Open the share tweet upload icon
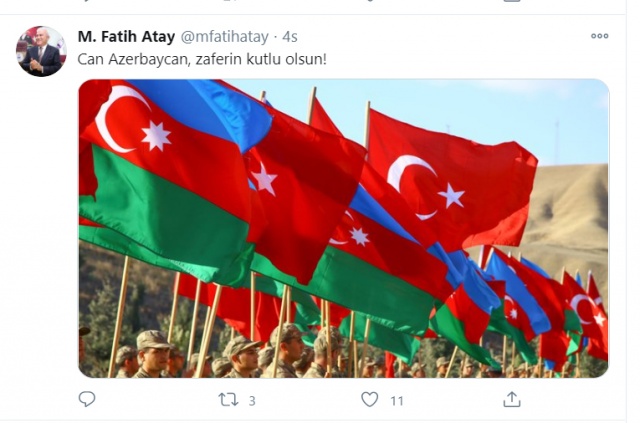Viewport: 640px width, 423px height. pos(511,399)
